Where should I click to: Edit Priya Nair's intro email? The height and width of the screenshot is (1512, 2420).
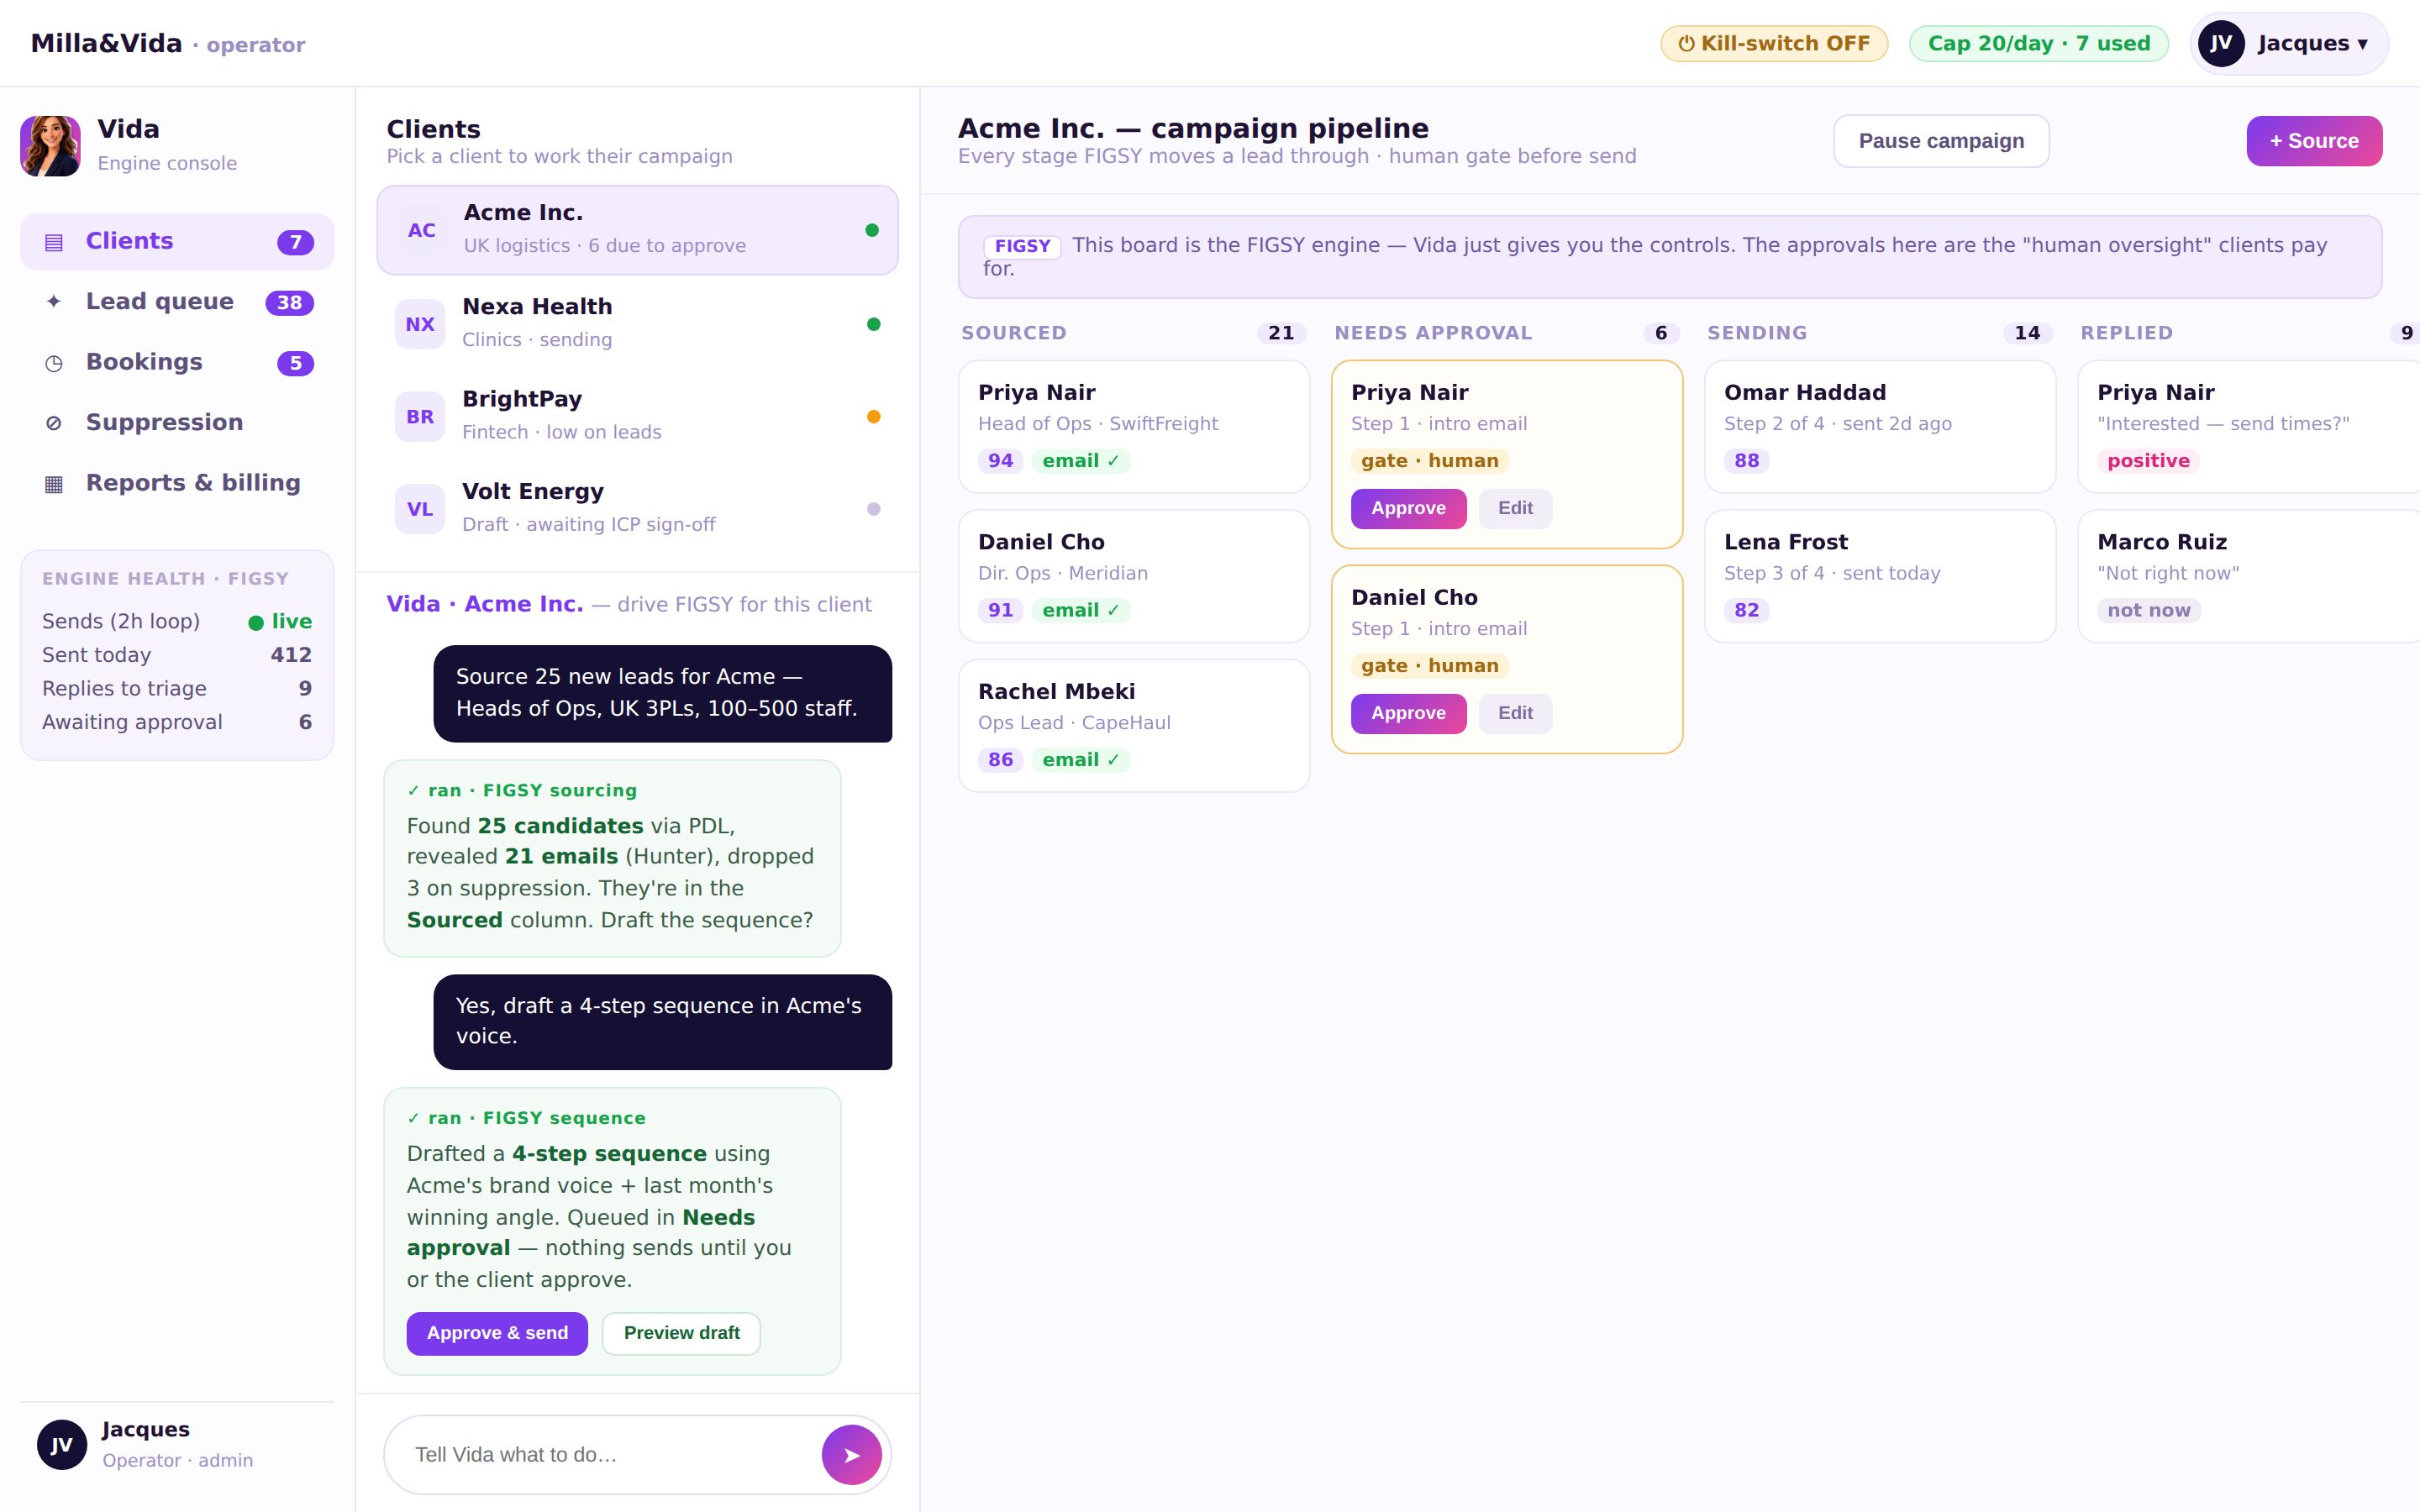tap(1515, 508)
